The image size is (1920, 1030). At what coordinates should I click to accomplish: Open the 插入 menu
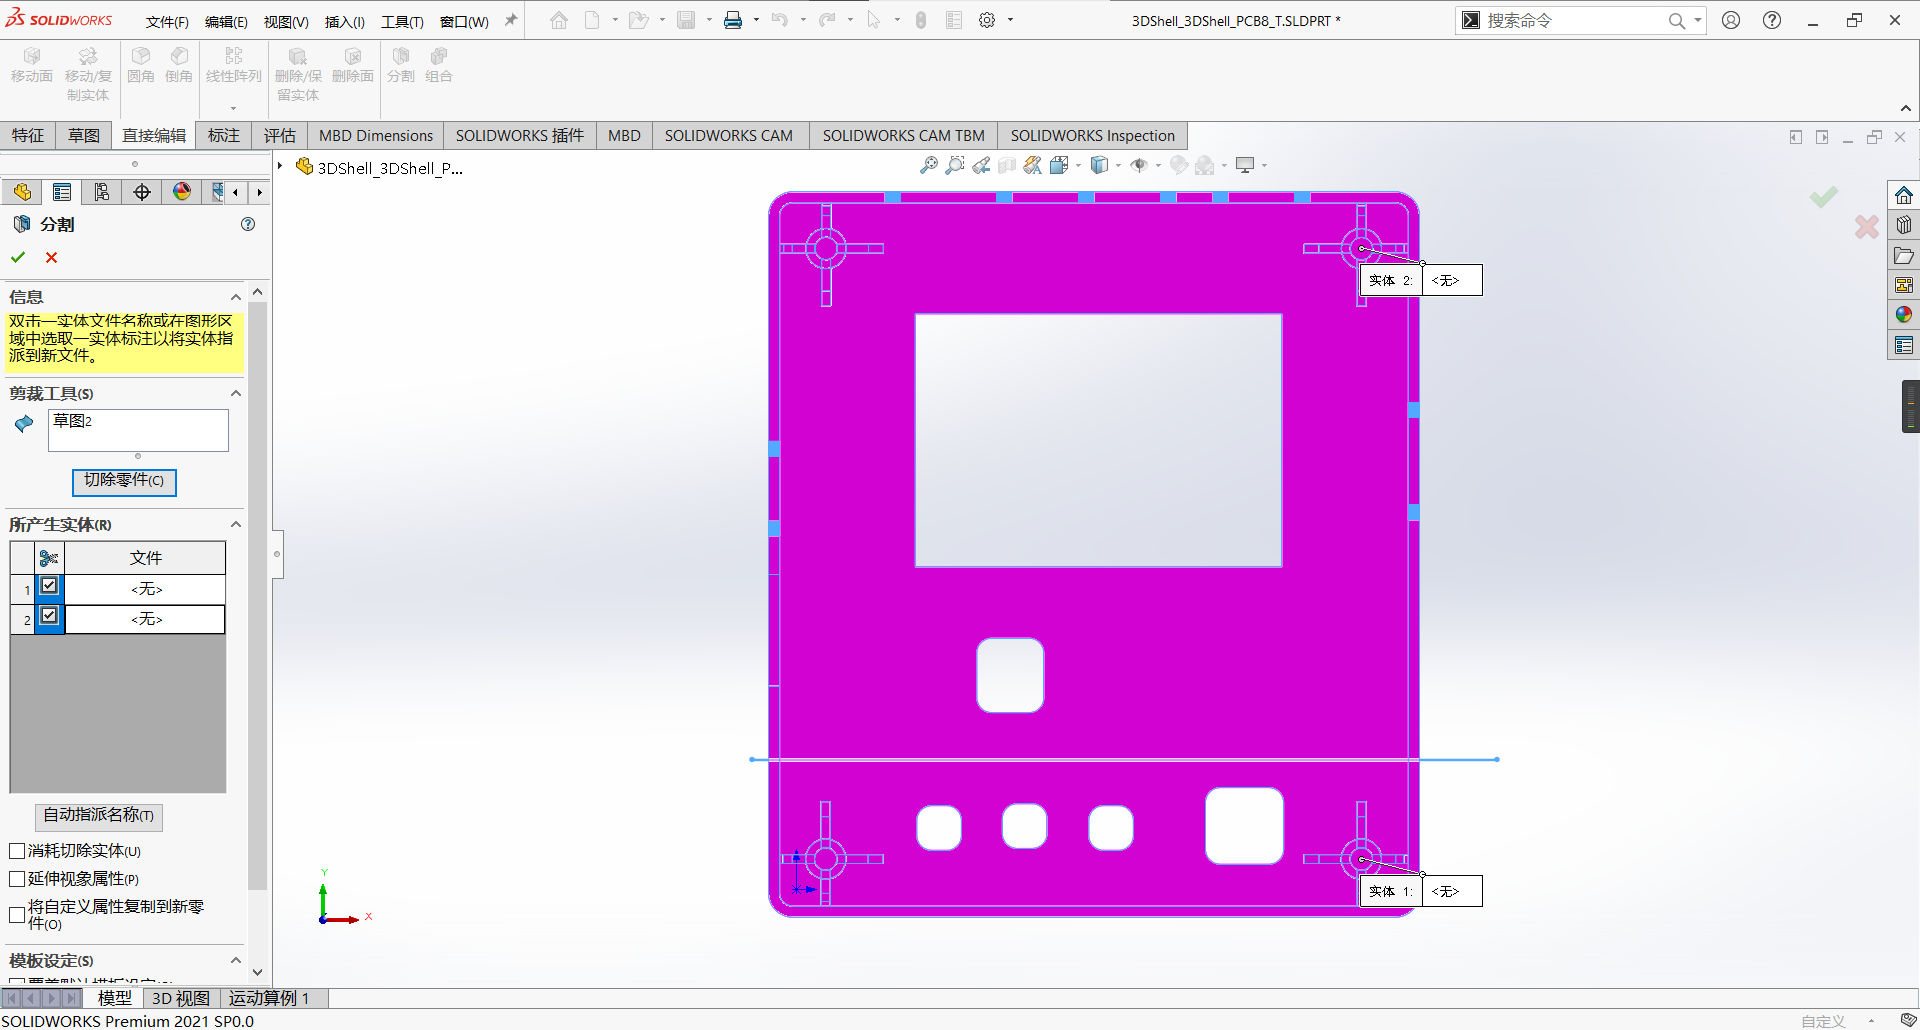tap(344, 21)
